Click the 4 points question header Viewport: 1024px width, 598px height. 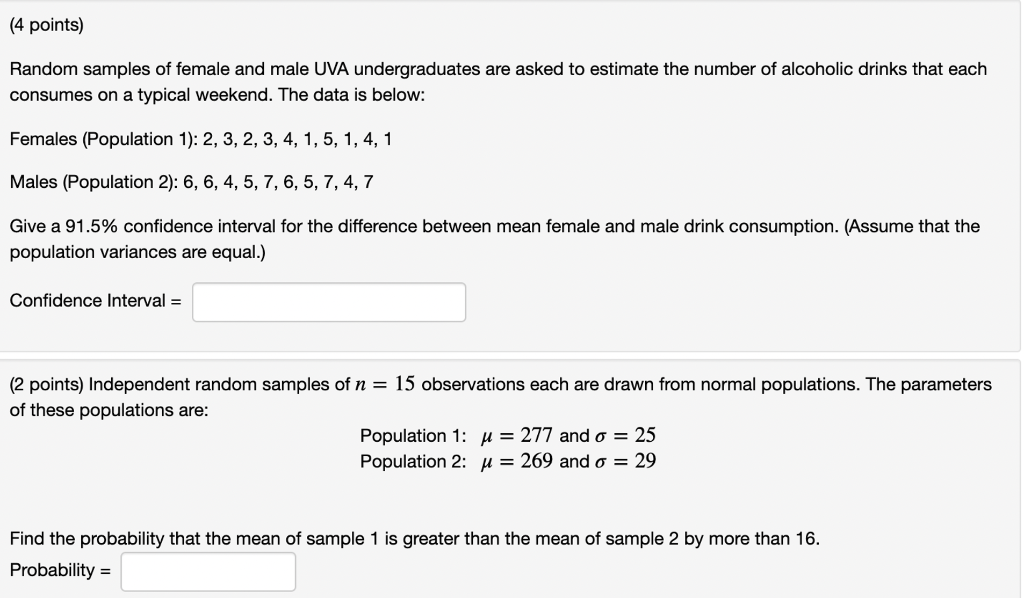pos(45,23)
